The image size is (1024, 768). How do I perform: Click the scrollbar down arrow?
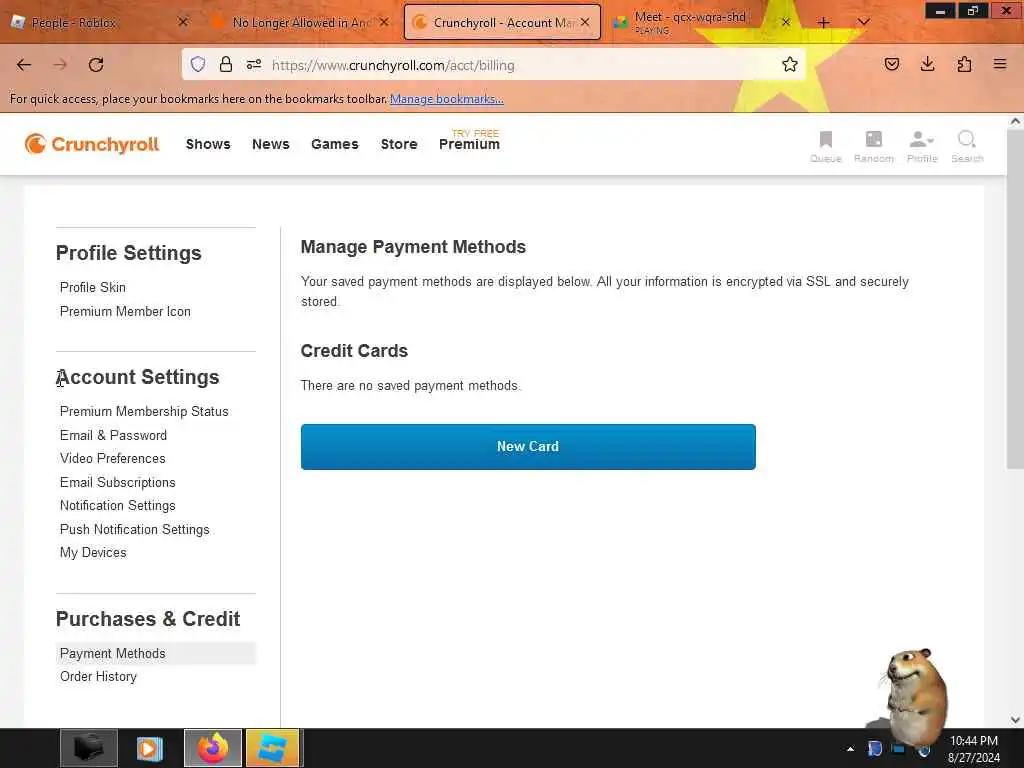coord(1014,719)
